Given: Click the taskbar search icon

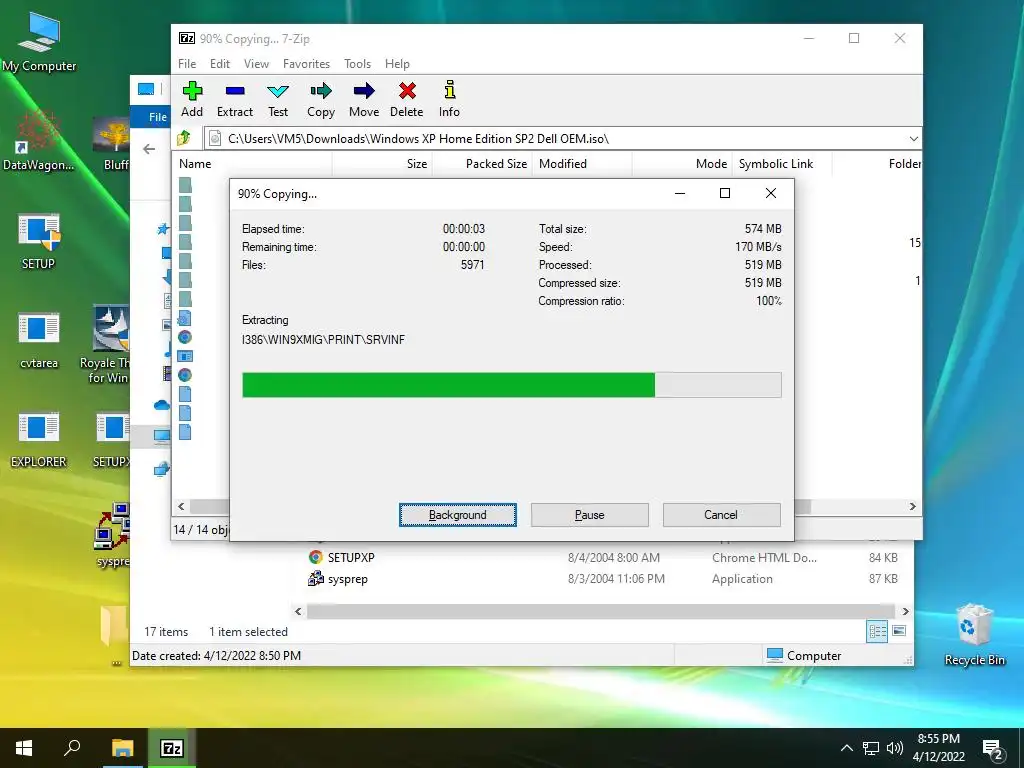Looking at the screenshot, I should click(x=72, y=748).
